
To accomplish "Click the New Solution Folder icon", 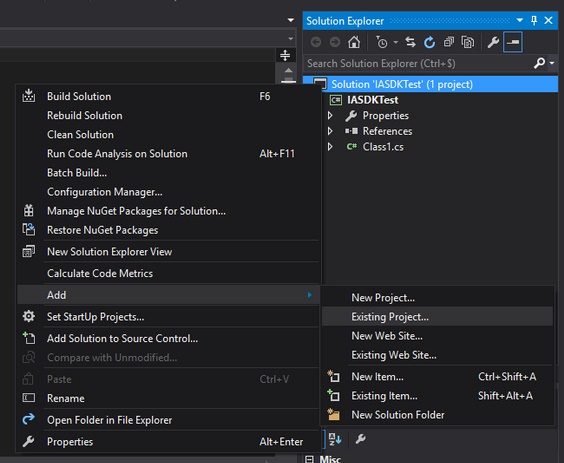I will pos(333,414).
